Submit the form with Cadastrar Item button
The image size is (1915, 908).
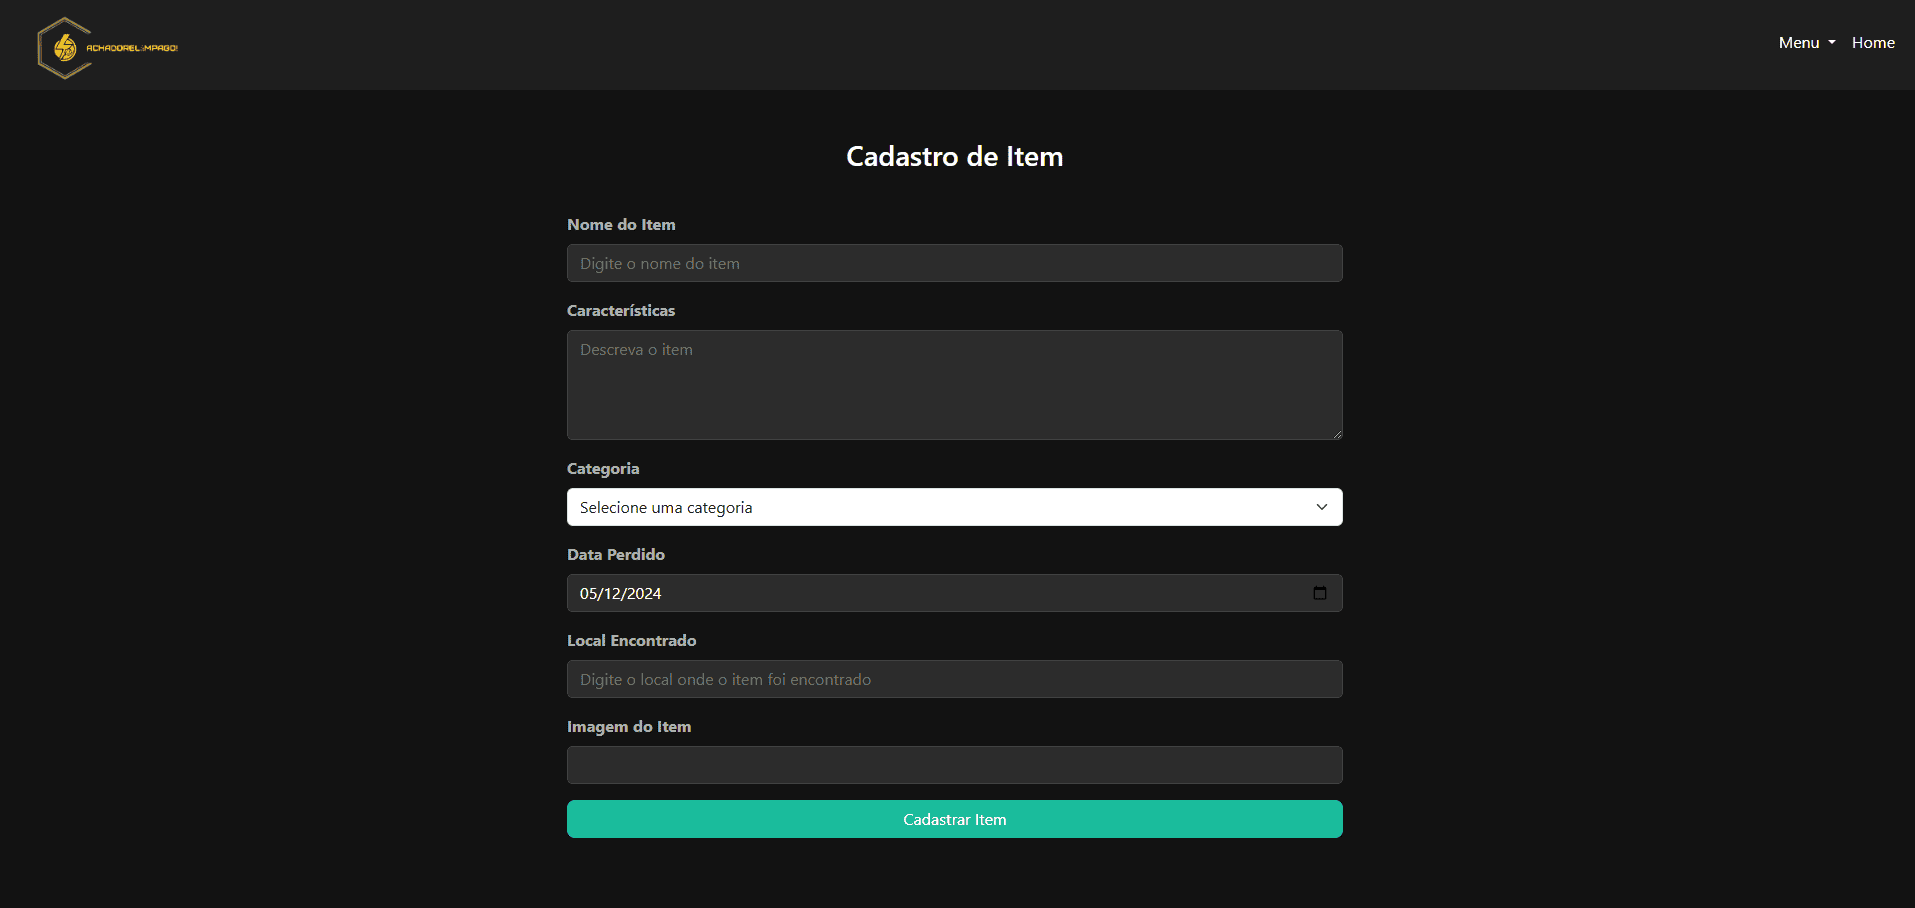pyautogui.click(x=954, y=819)
